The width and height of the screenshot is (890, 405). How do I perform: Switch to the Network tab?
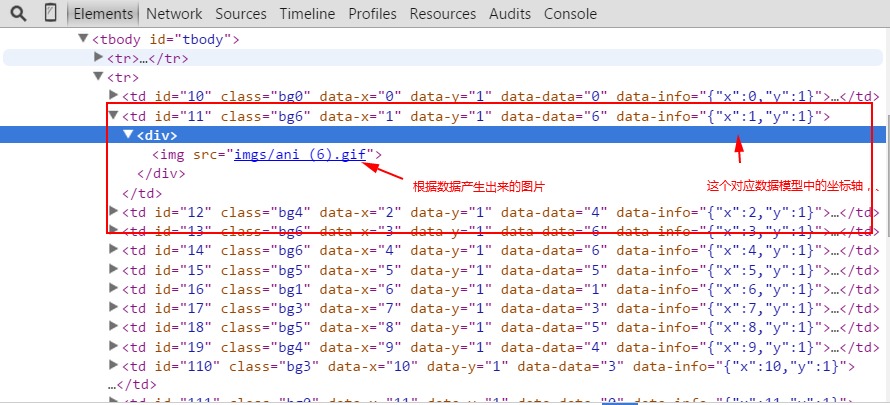tap(173, 14)
